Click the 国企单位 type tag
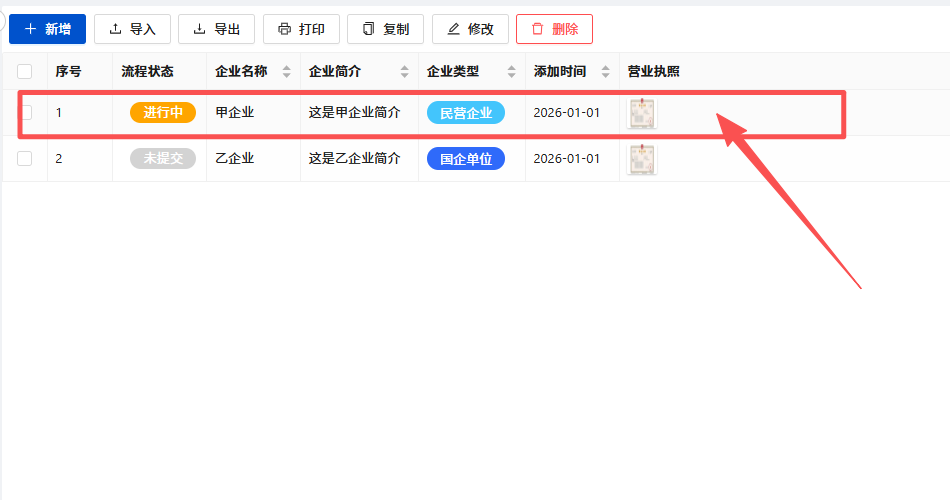This screenshot has width=950, height=500. (x=466, y=159)
